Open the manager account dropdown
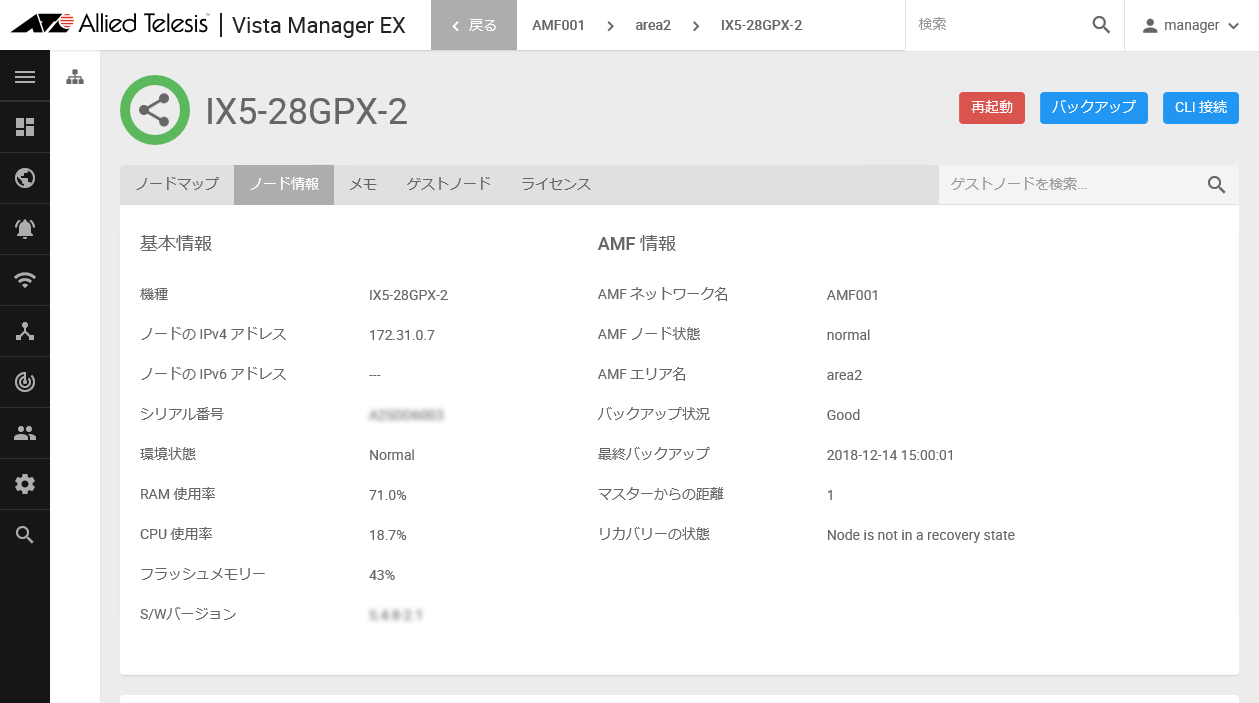1259x703 pixels. [1192, 25]
